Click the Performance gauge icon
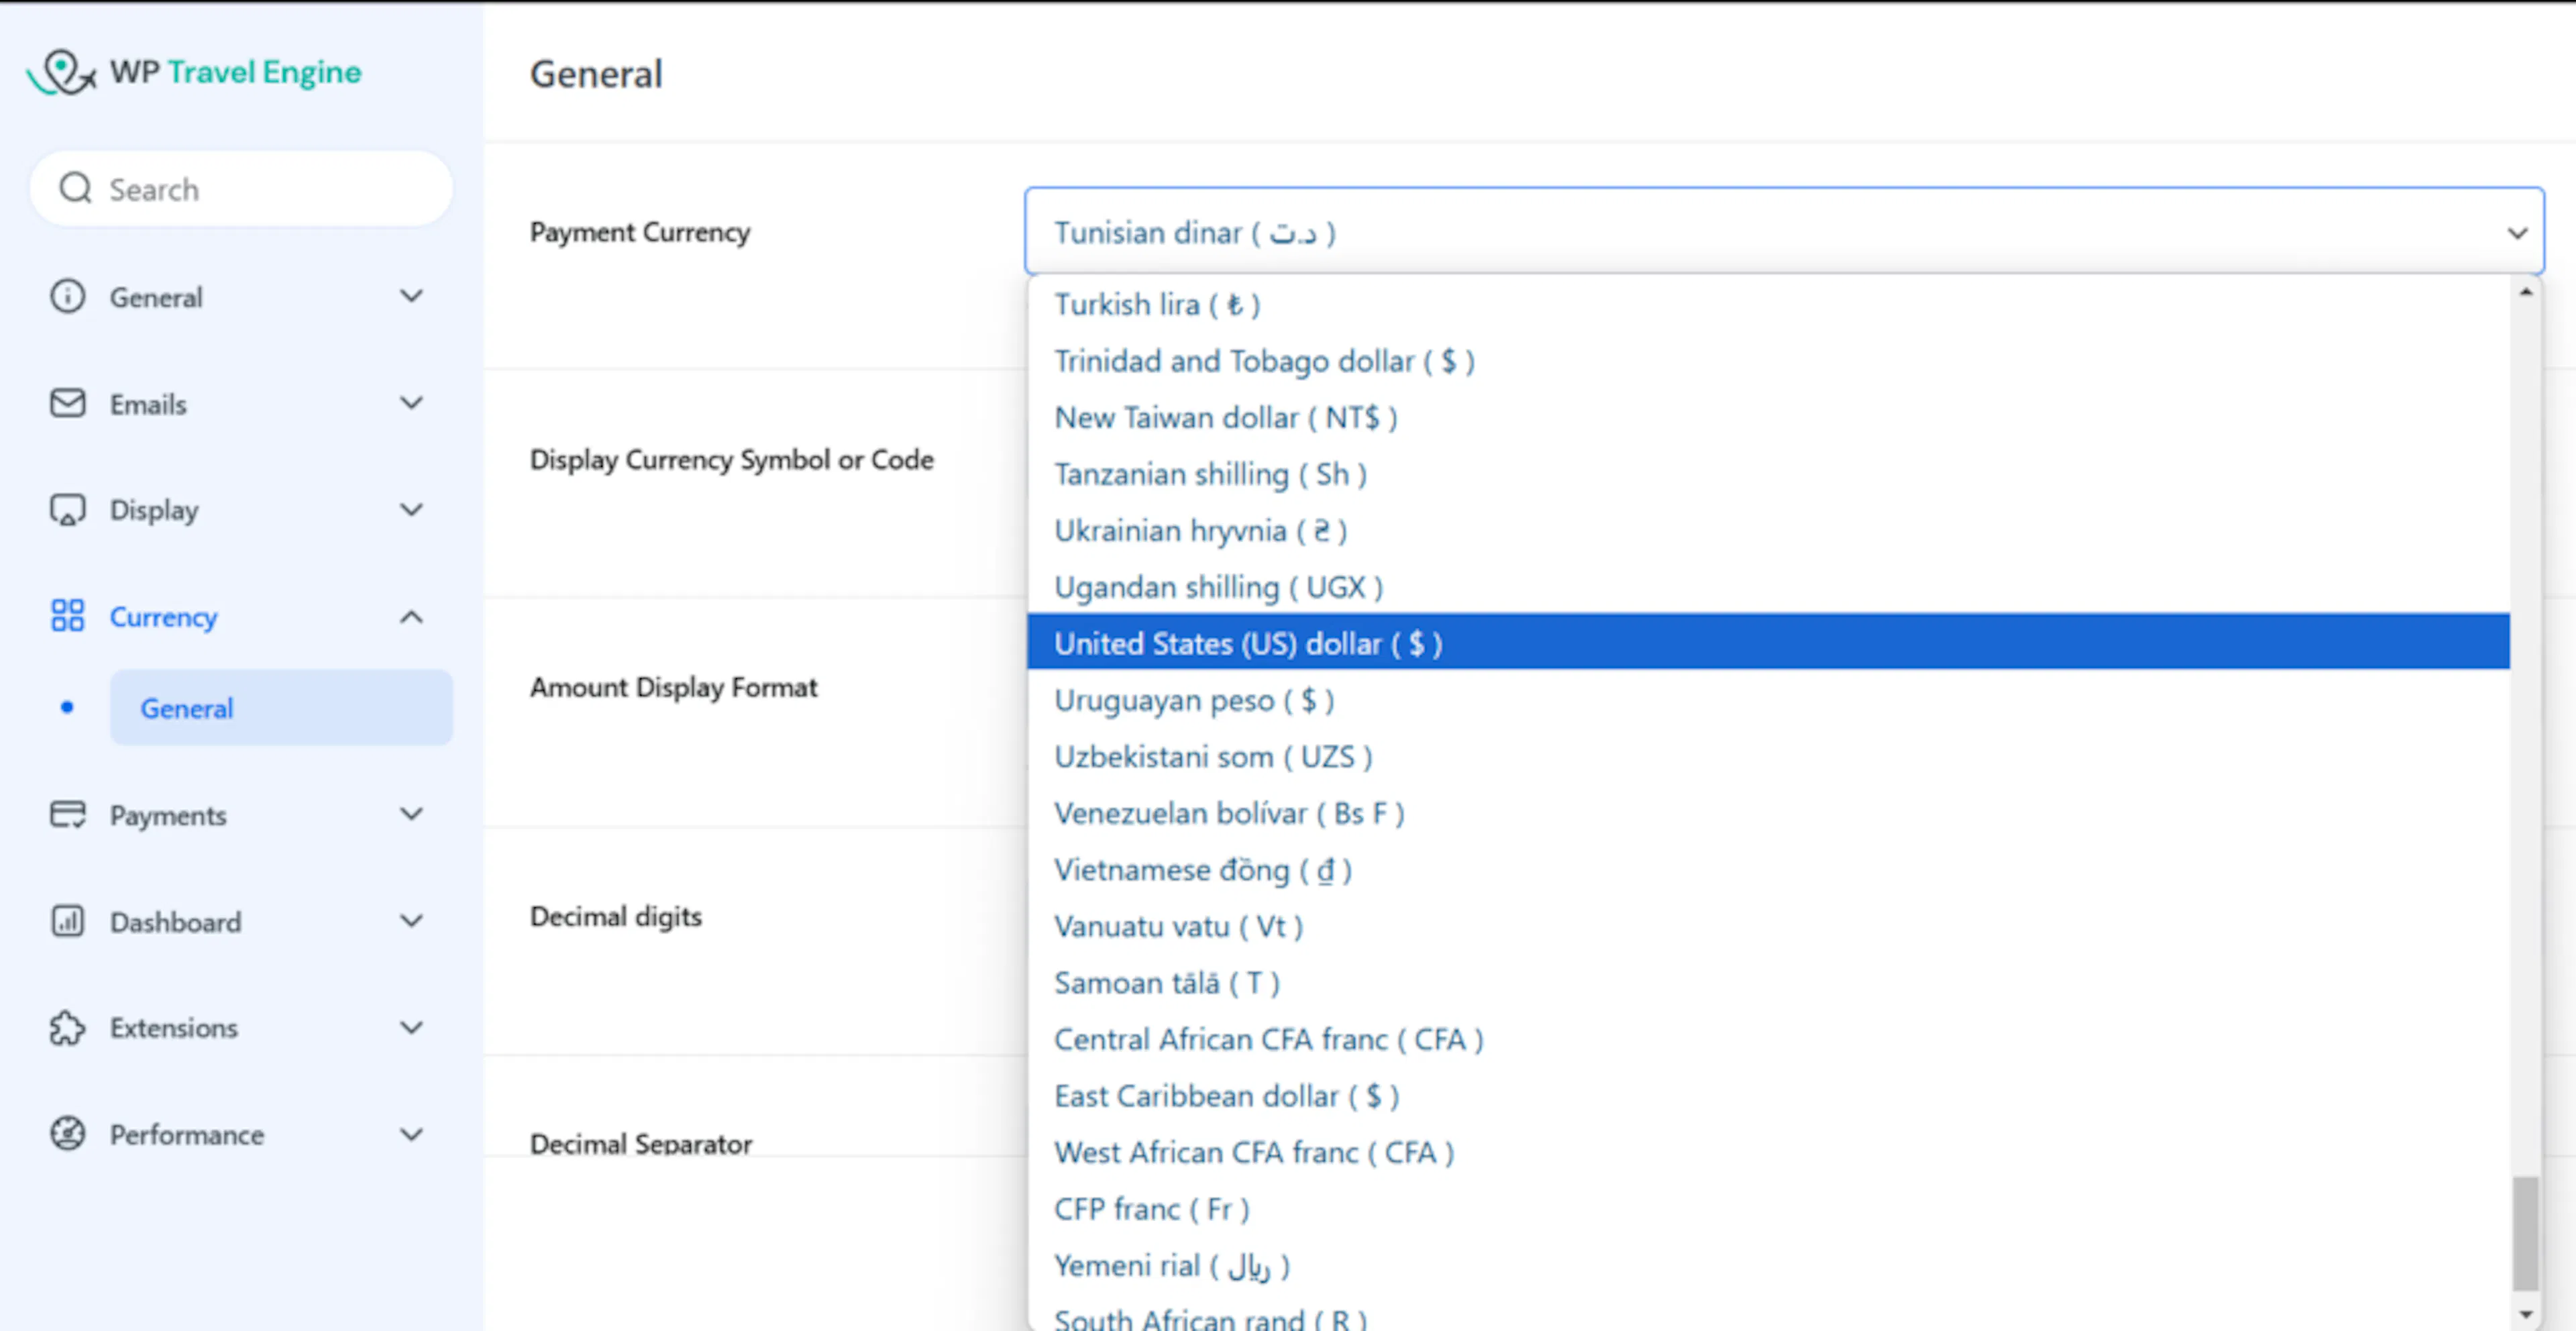 coord(68,1134)
